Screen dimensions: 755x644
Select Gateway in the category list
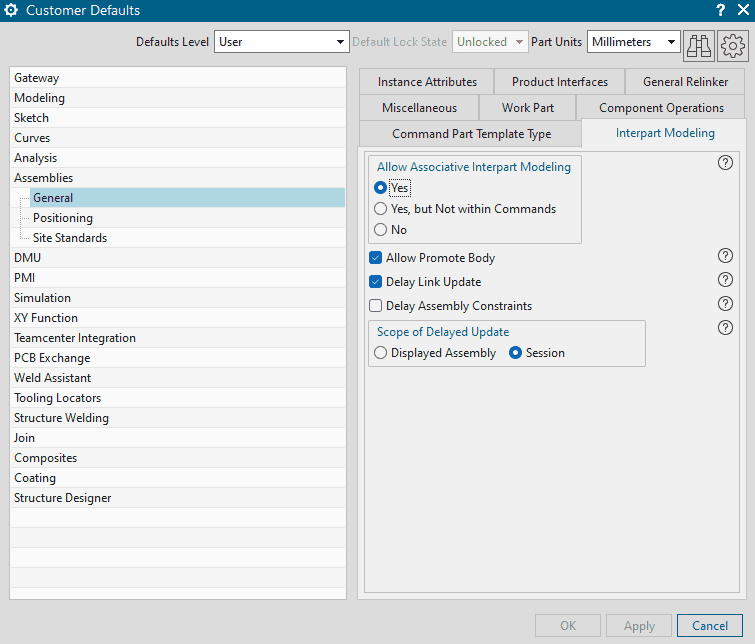tap(178, 78)
